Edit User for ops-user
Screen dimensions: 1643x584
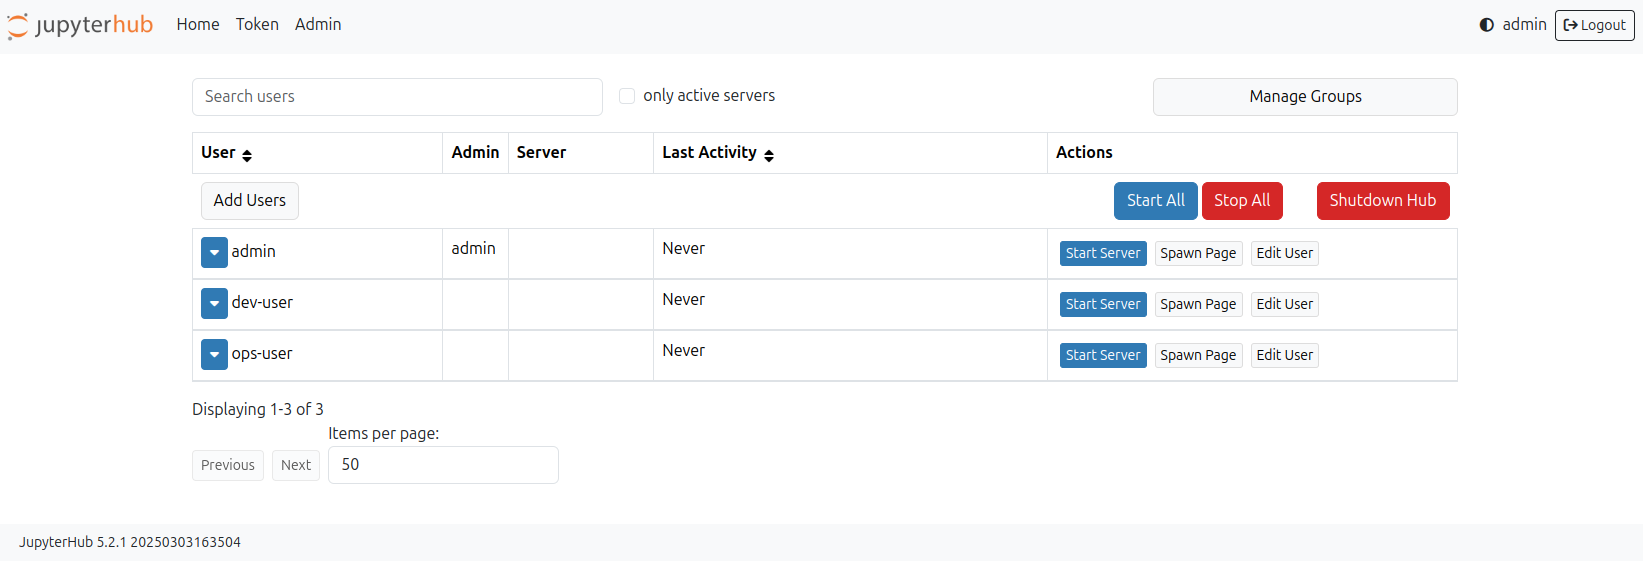tap(1284, 356)
